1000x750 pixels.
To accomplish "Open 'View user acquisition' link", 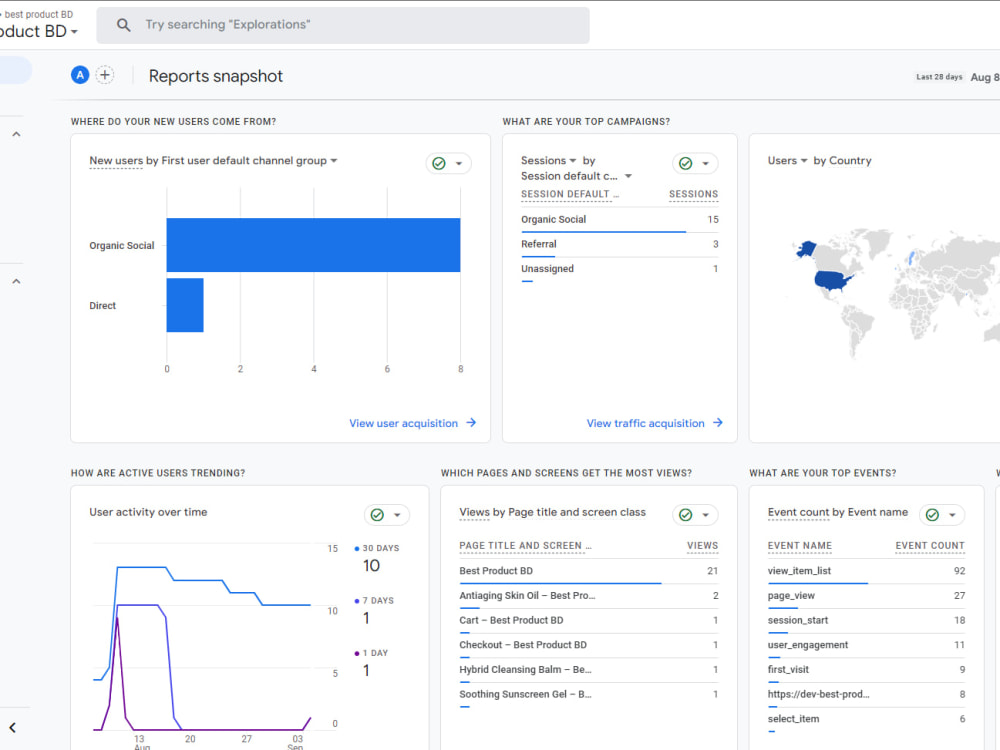I will click(404, 423).
